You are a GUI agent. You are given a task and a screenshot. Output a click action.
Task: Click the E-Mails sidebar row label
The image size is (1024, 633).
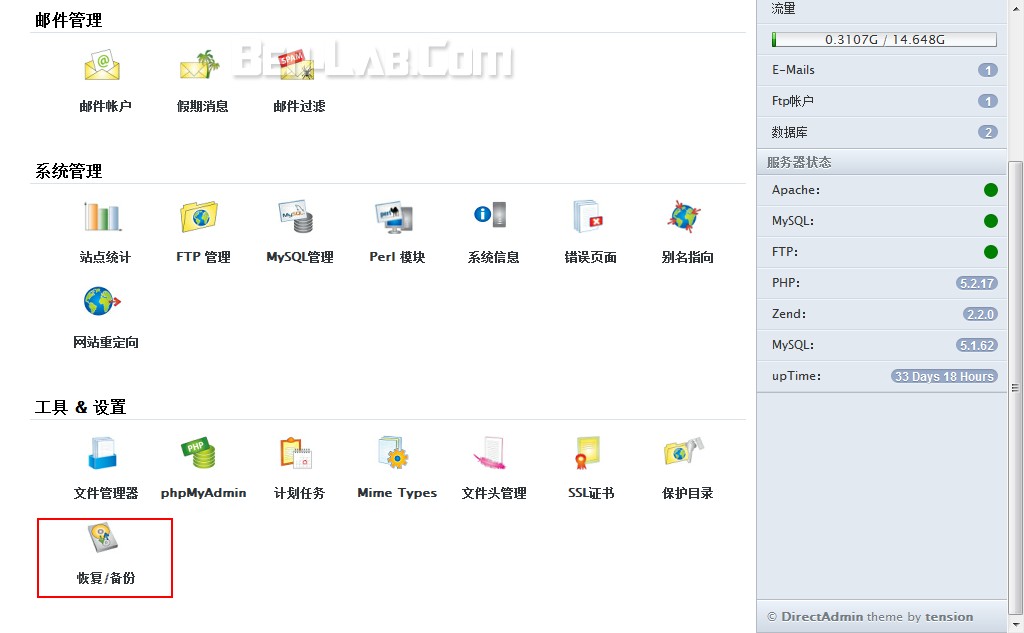(793, 70)
